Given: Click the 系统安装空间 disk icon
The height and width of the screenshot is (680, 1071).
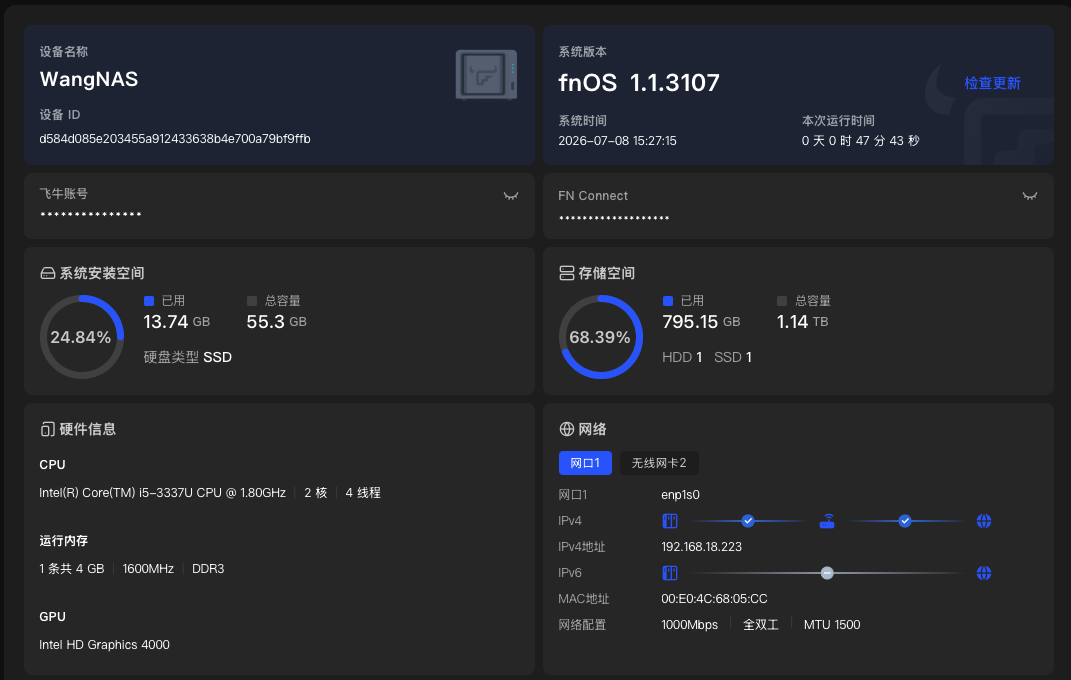Looking at the screenshot, I should tap(48, 273).
